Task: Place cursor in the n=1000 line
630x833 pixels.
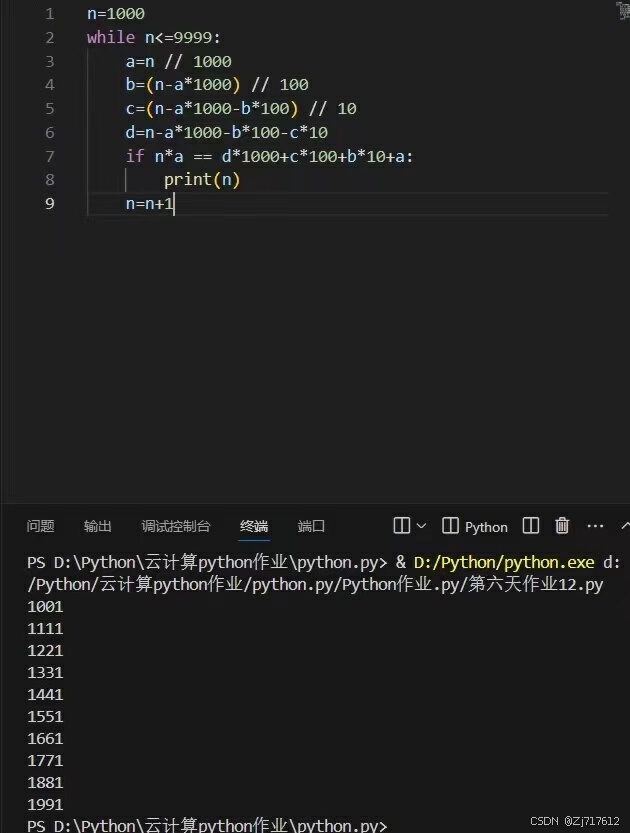Action: tap(116, 14)
